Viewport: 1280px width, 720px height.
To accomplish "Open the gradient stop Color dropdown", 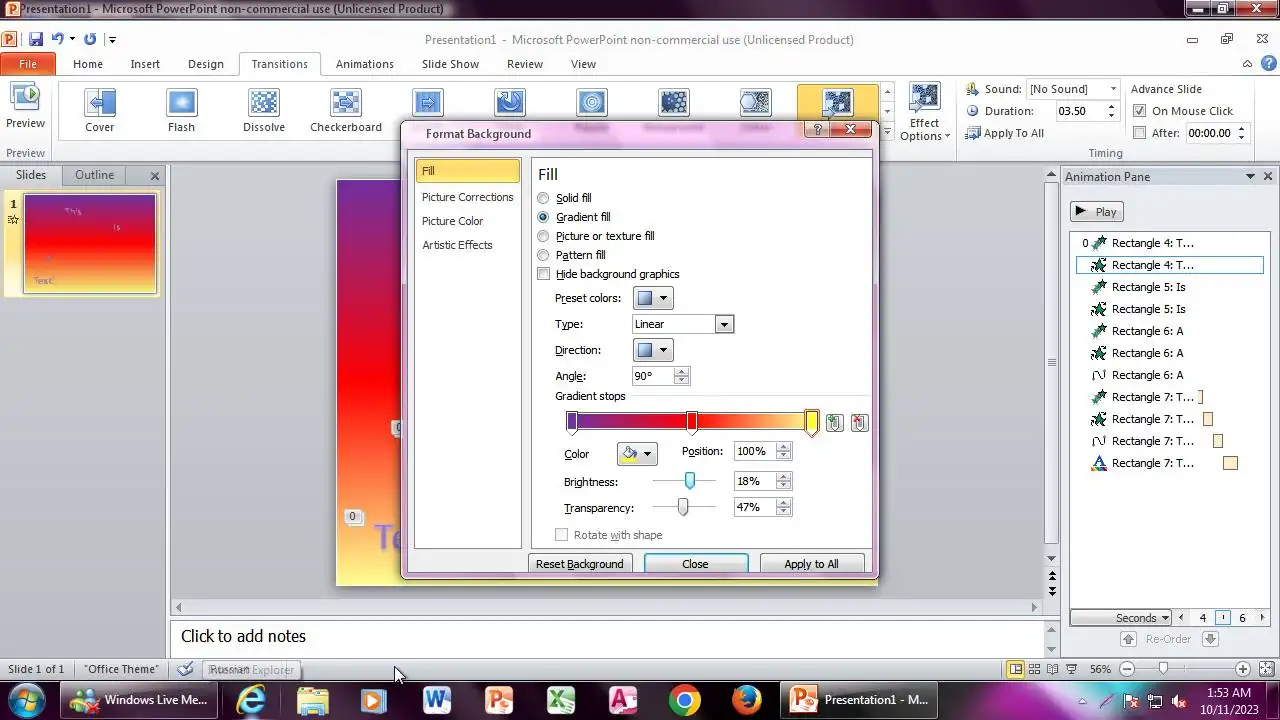I will (x=637, y=454).
